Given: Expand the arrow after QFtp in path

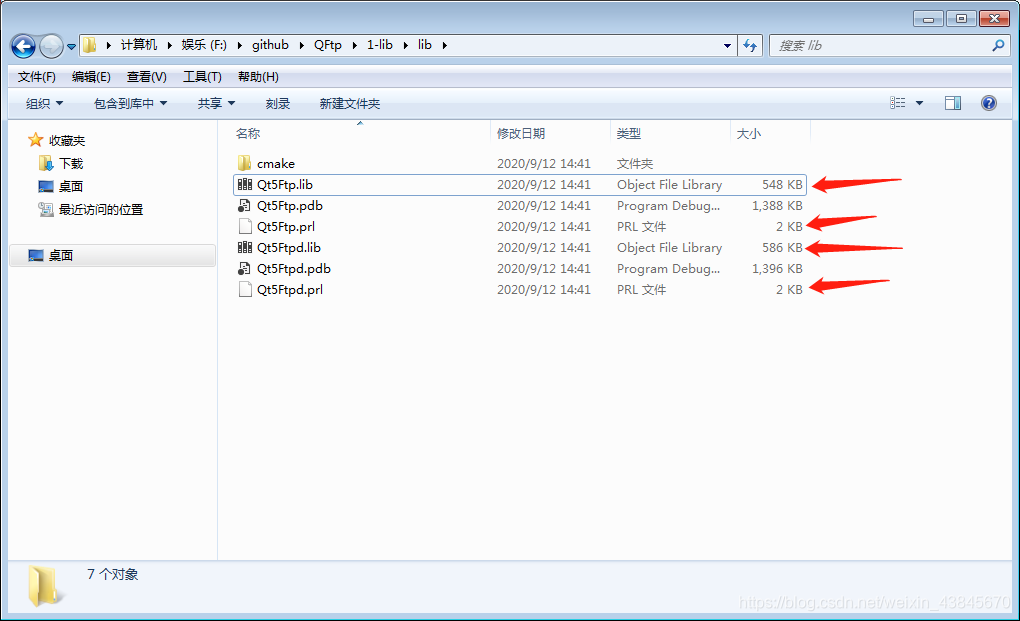Looking at the screenshot, I should click(x=354, y=45).
